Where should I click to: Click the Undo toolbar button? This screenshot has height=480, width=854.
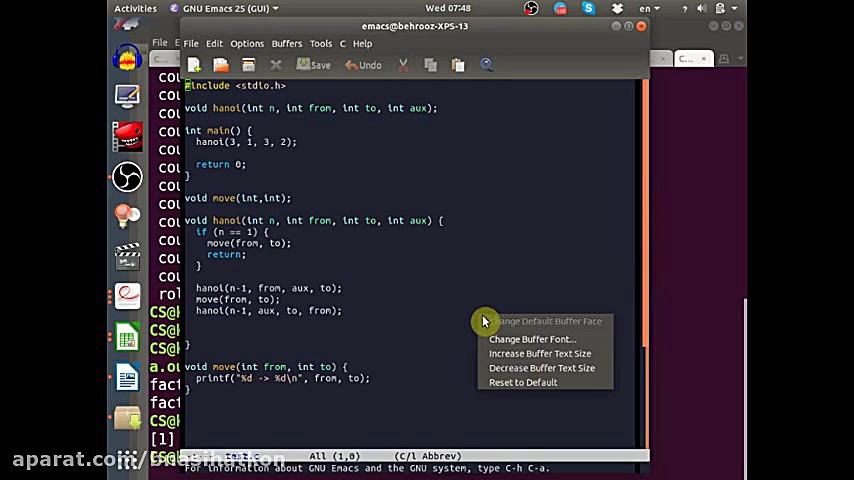(x=363, y=65)
